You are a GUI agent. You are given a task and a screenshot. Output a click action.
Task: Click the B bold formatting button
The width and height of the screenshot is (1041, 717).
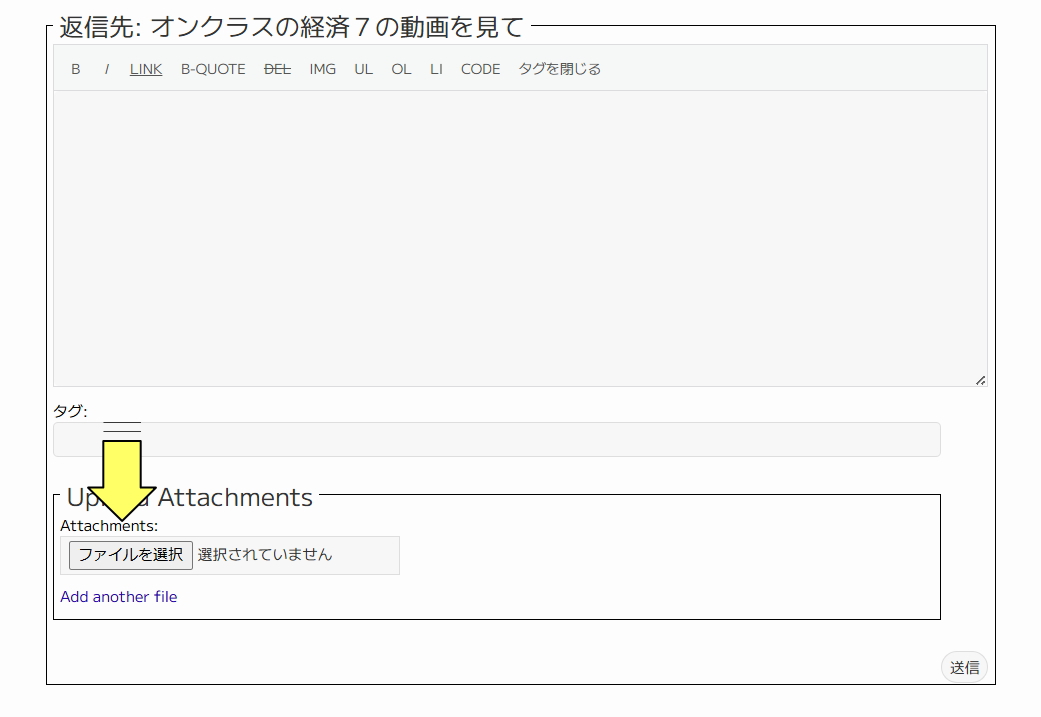76,69
